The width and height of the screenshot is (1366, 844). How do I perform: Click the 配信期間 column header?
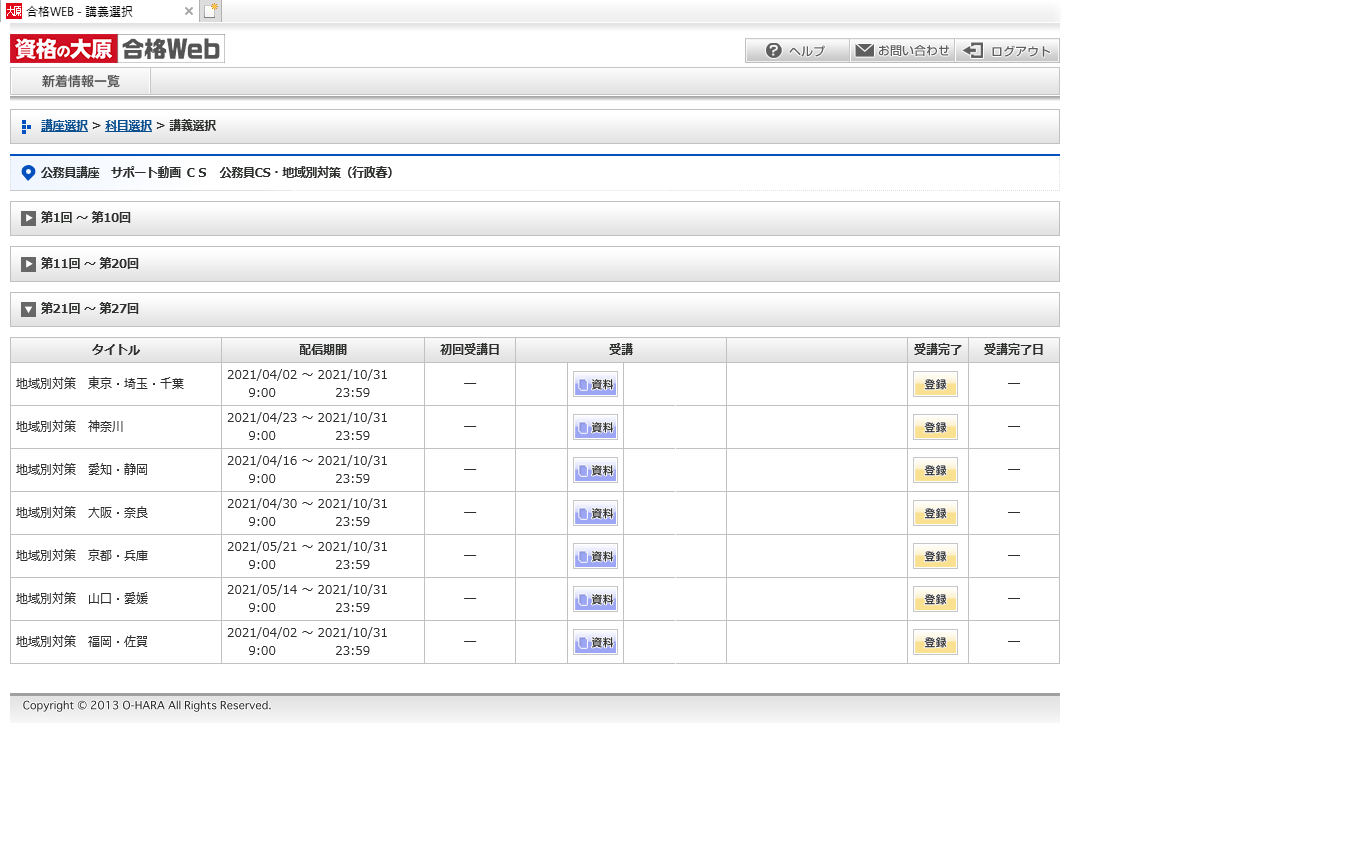tap(323, 350)
